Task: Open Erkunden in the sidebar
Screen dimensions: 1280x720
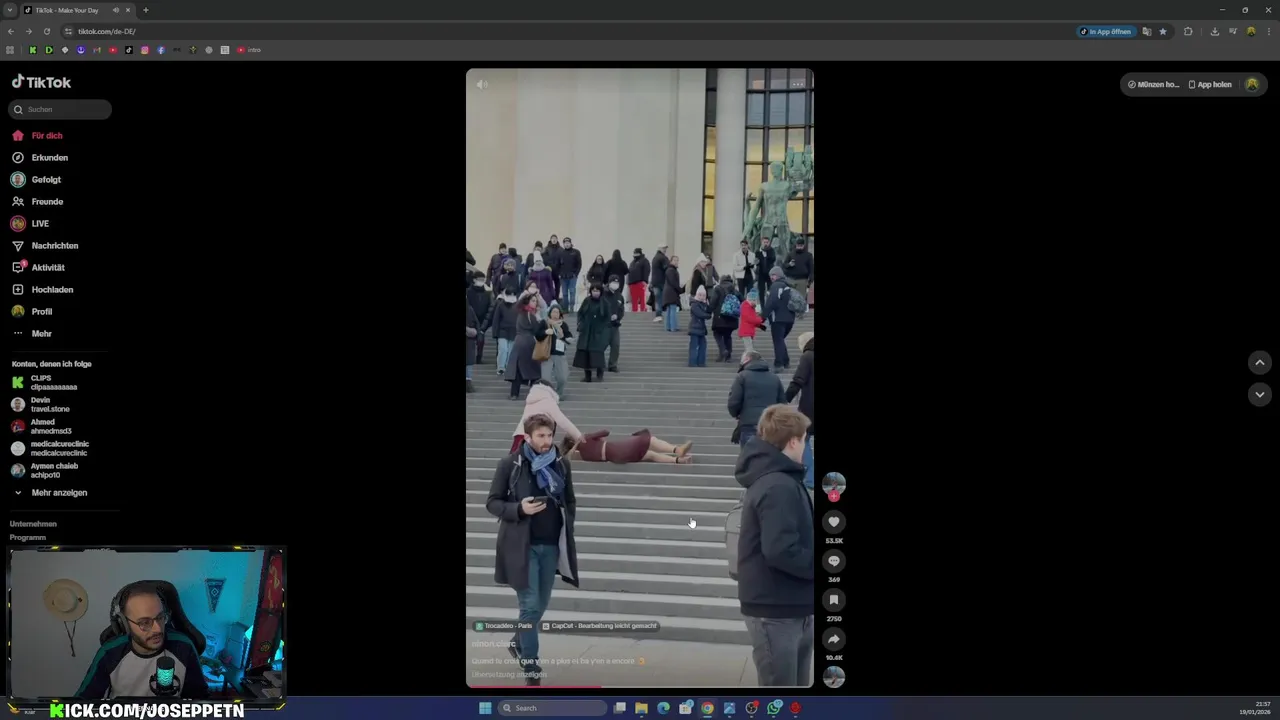Action: tap(41, 157)
